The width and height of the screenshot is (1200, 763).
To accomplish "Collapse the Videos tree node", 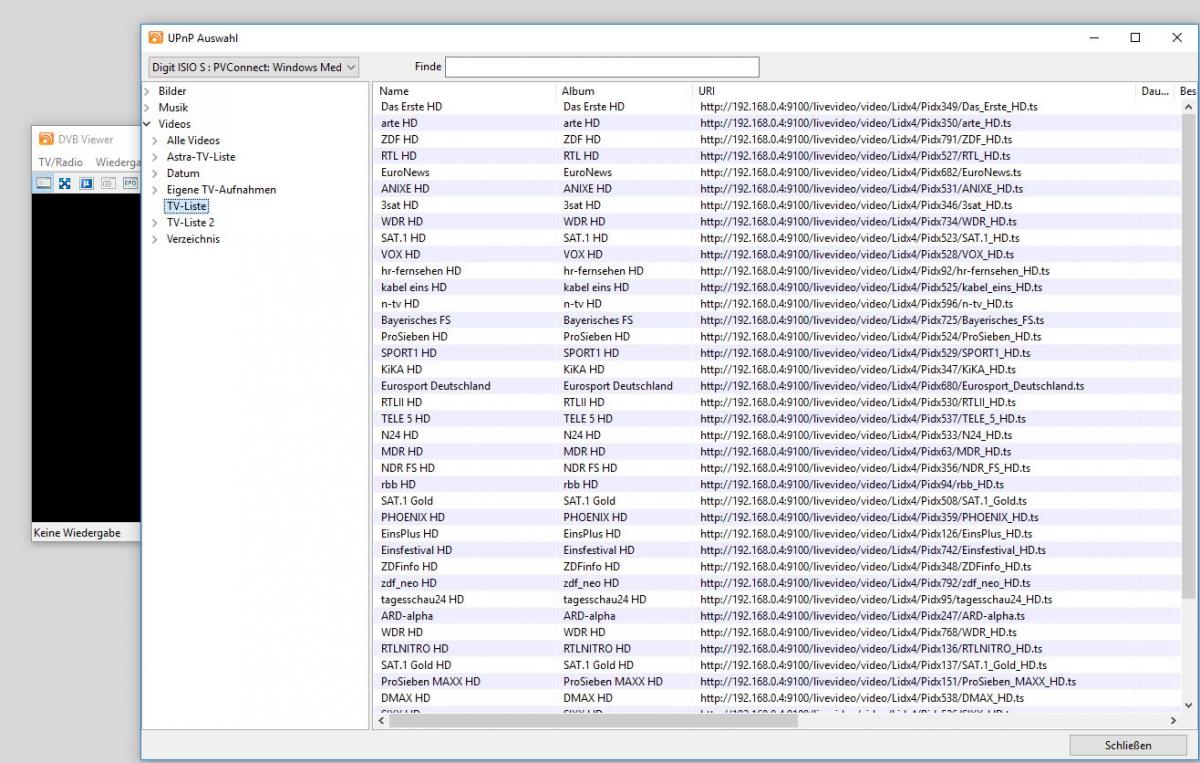I will click(147, 124).
